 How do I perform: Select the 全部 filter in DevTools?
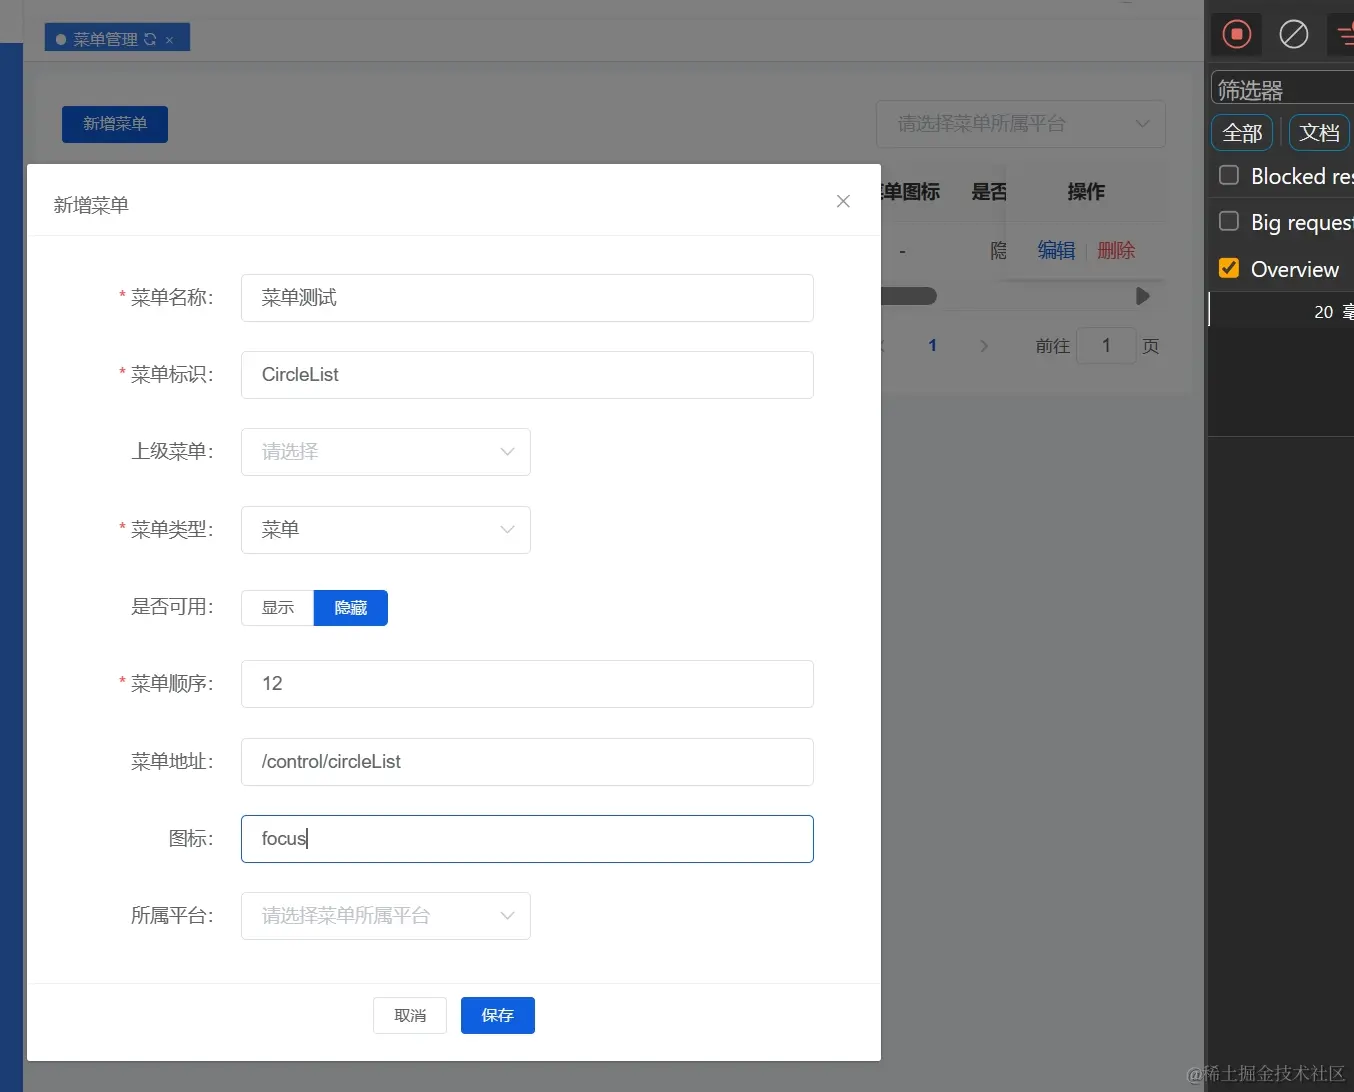[x=1242, y=133]
